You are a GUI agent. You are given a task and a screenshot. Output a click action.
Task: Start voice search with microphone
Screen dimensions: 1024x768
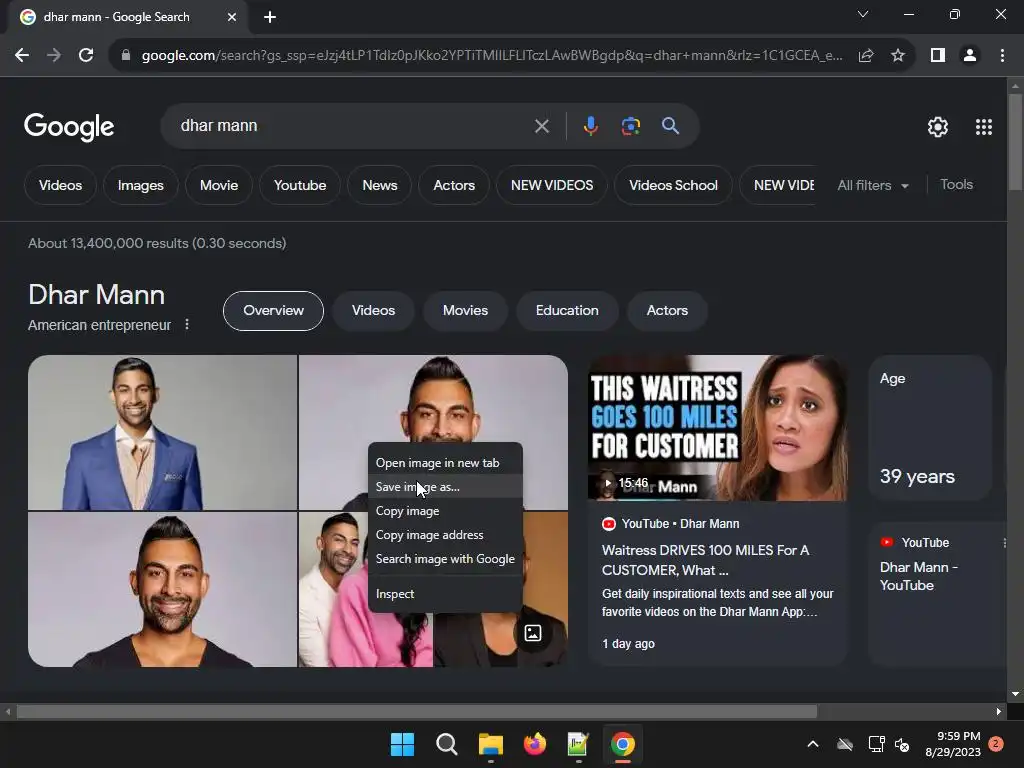(x=590, y=126)
